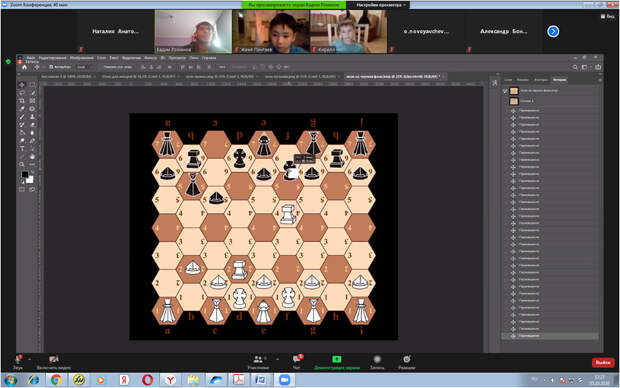Click the Photoshop Home icon
Screen dimensions: 620x388
25,67
